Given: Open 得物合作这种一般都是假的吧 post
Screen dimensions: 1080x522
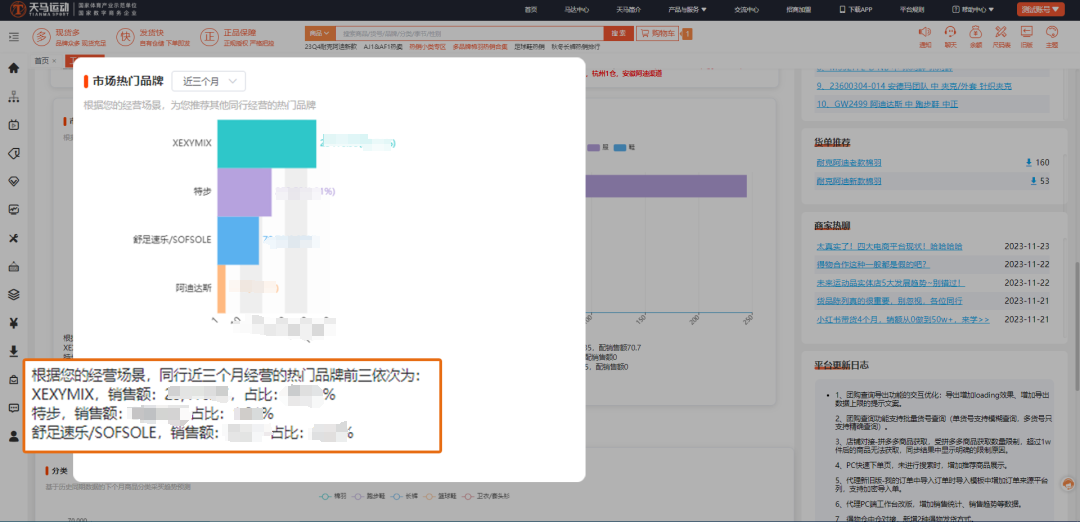Looking at the screenshot, I should [x=873, y=264].
